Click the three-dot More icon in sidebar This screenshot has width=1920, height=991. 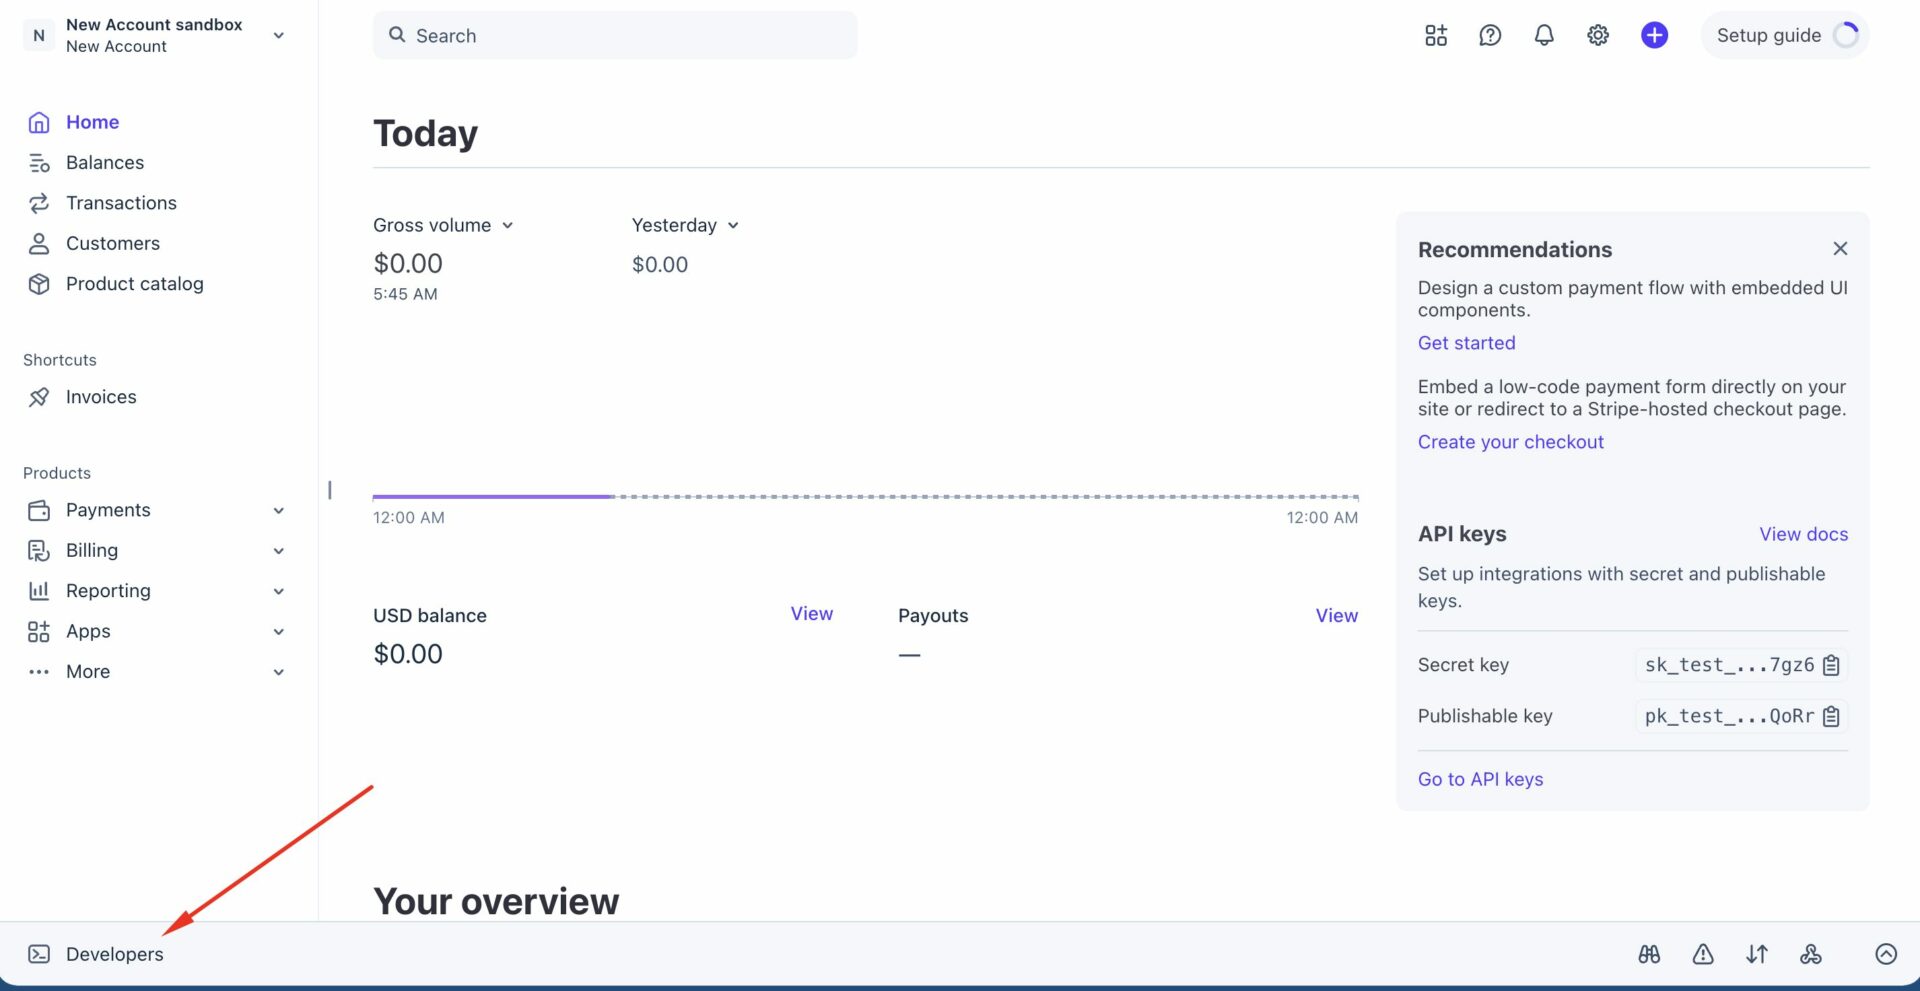(x=39, y=672)
